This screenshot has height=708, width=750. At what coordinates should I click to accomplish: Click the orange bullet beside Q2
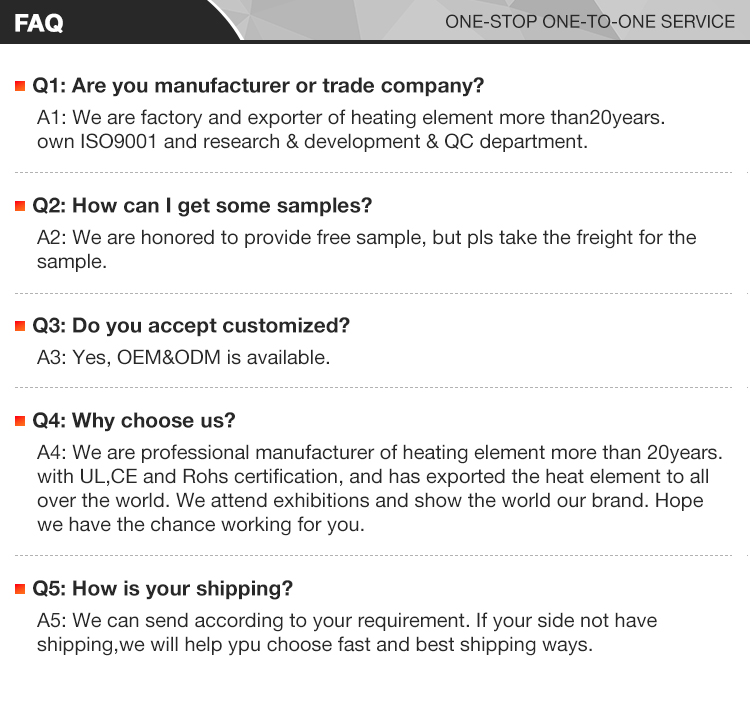[x=20, y=206]
